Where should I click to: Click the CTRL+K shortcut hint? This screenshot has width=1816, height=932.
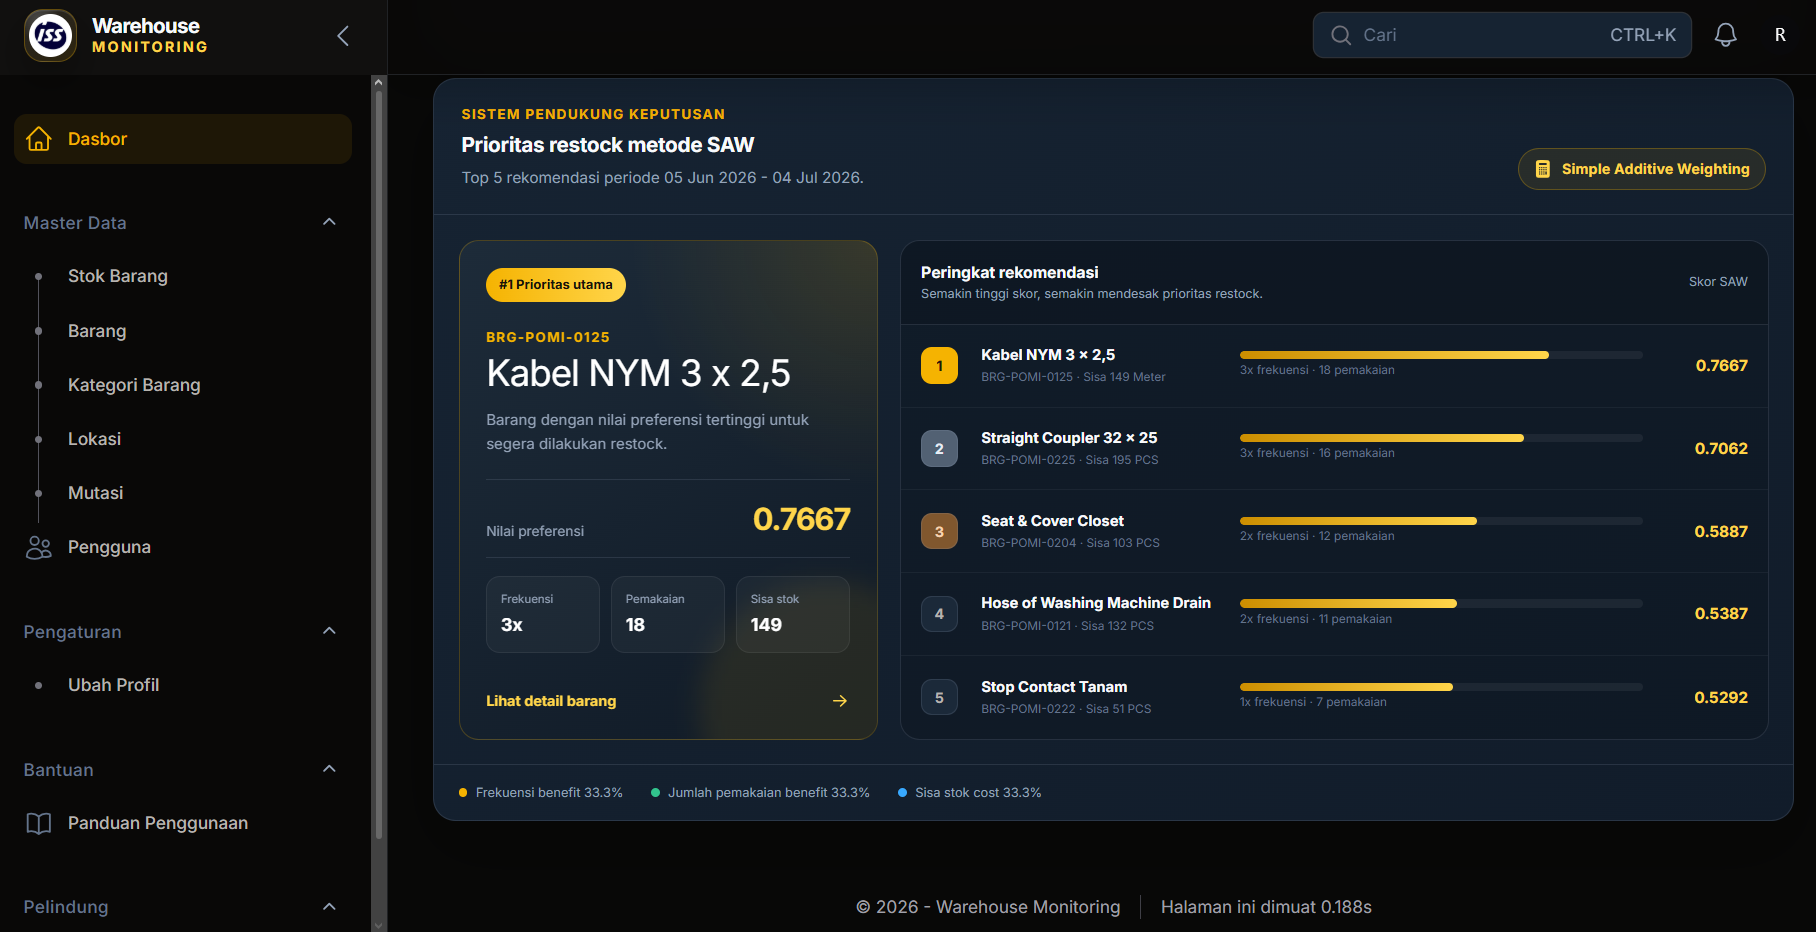[x=1643, y=35]
